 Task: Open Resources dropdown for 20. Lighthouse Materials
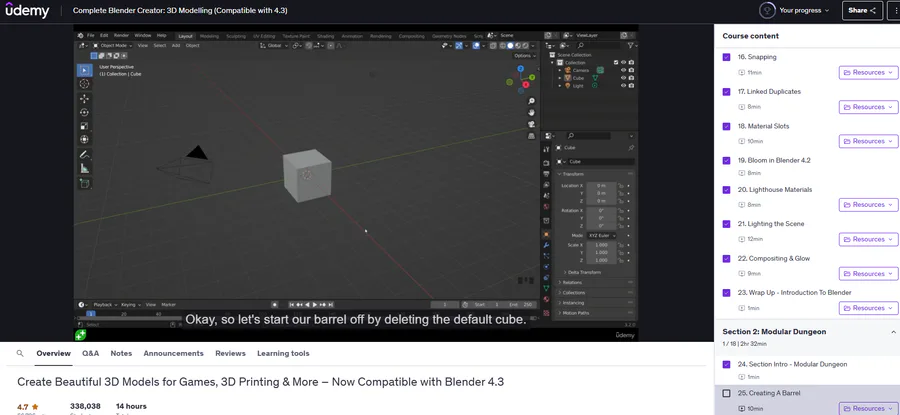point(869,205)
